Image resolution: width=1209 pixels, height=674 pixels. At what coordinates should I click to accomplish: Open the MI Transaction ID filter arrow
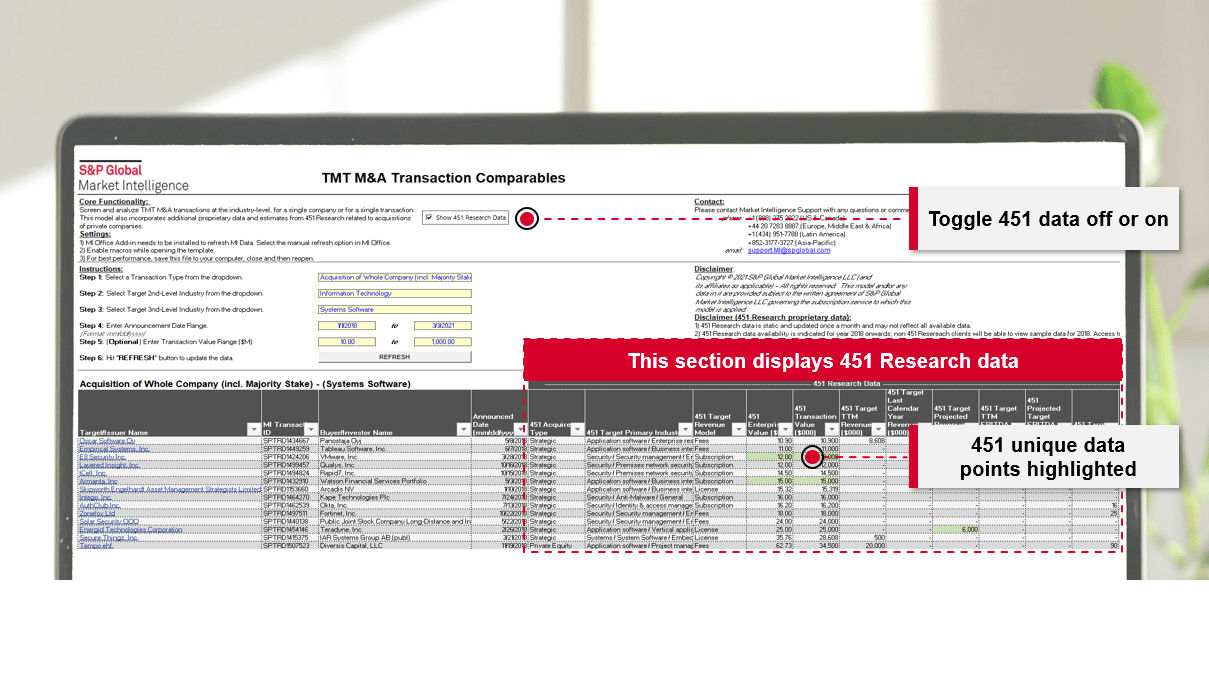coord(311,429)
